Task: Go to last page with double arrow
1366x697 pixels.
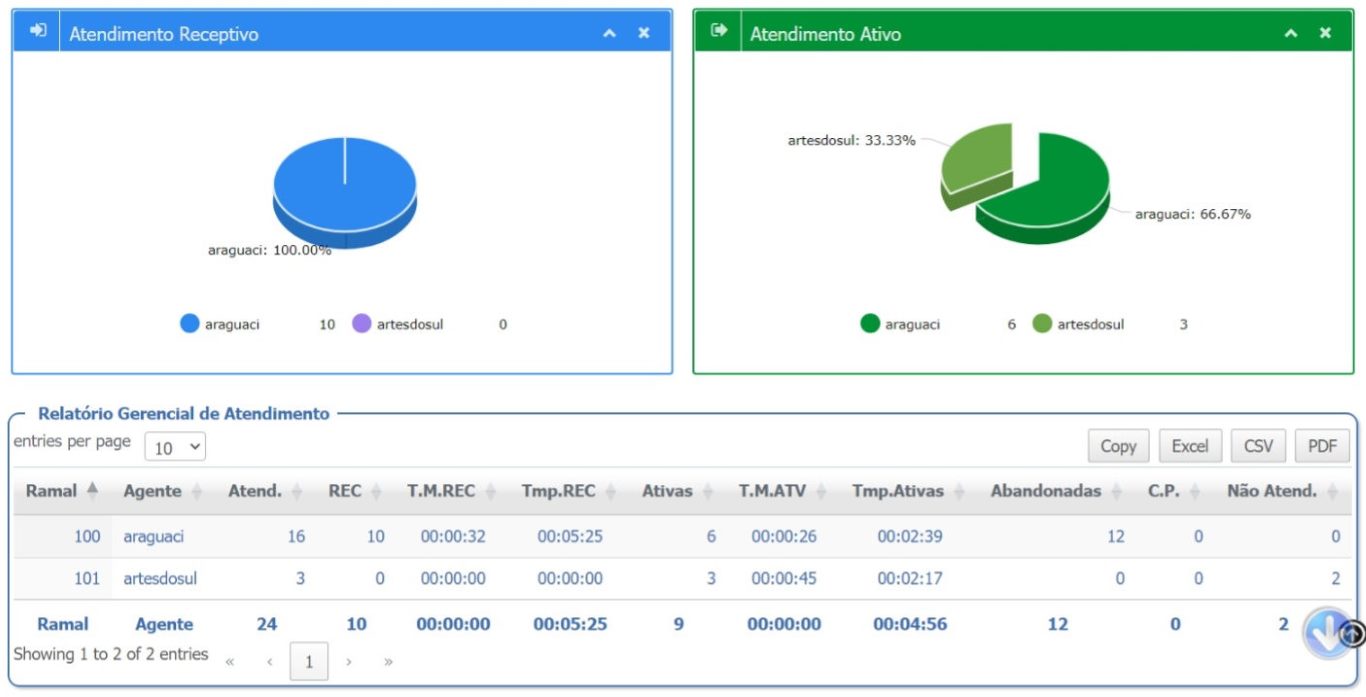Action: pyautogui.click(x=388, y=662)
